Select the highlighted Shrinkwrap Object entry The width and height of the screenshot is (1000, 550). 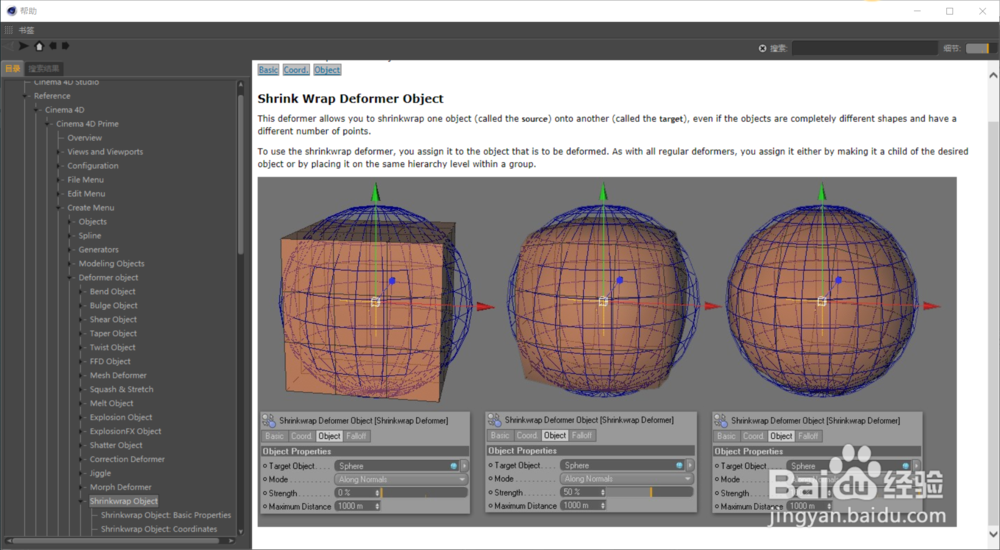pyautogui.click(x=124, y=502)
